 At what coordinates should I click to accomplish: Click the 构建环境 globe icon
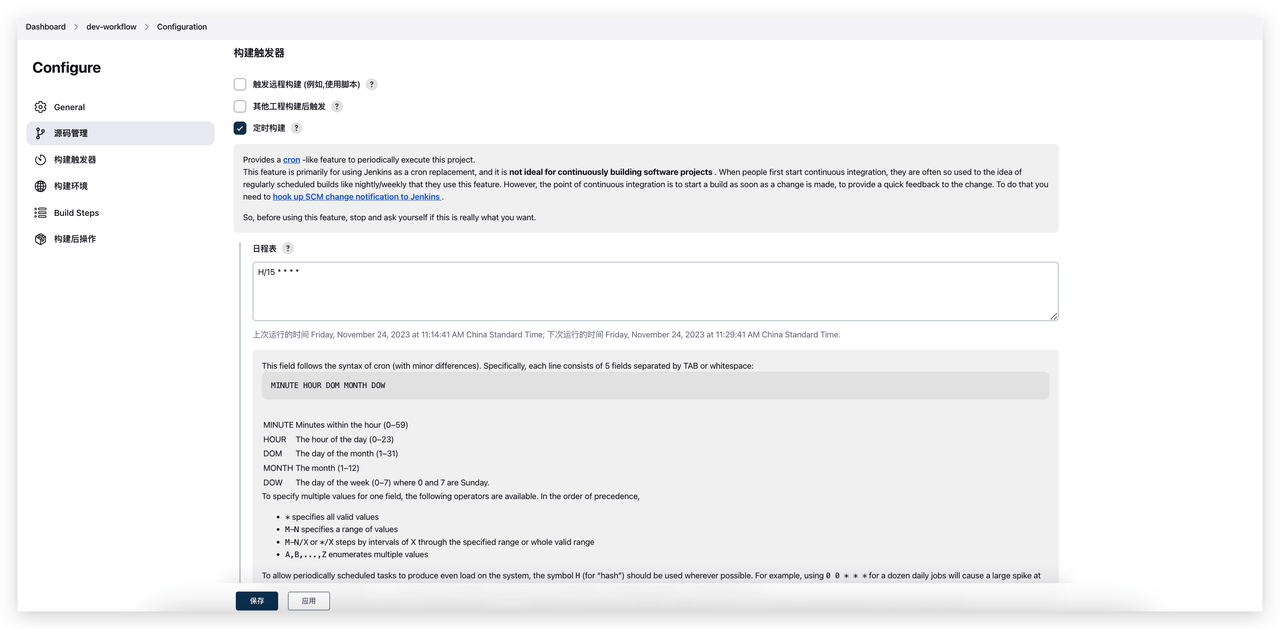click(x=40, y=186)
